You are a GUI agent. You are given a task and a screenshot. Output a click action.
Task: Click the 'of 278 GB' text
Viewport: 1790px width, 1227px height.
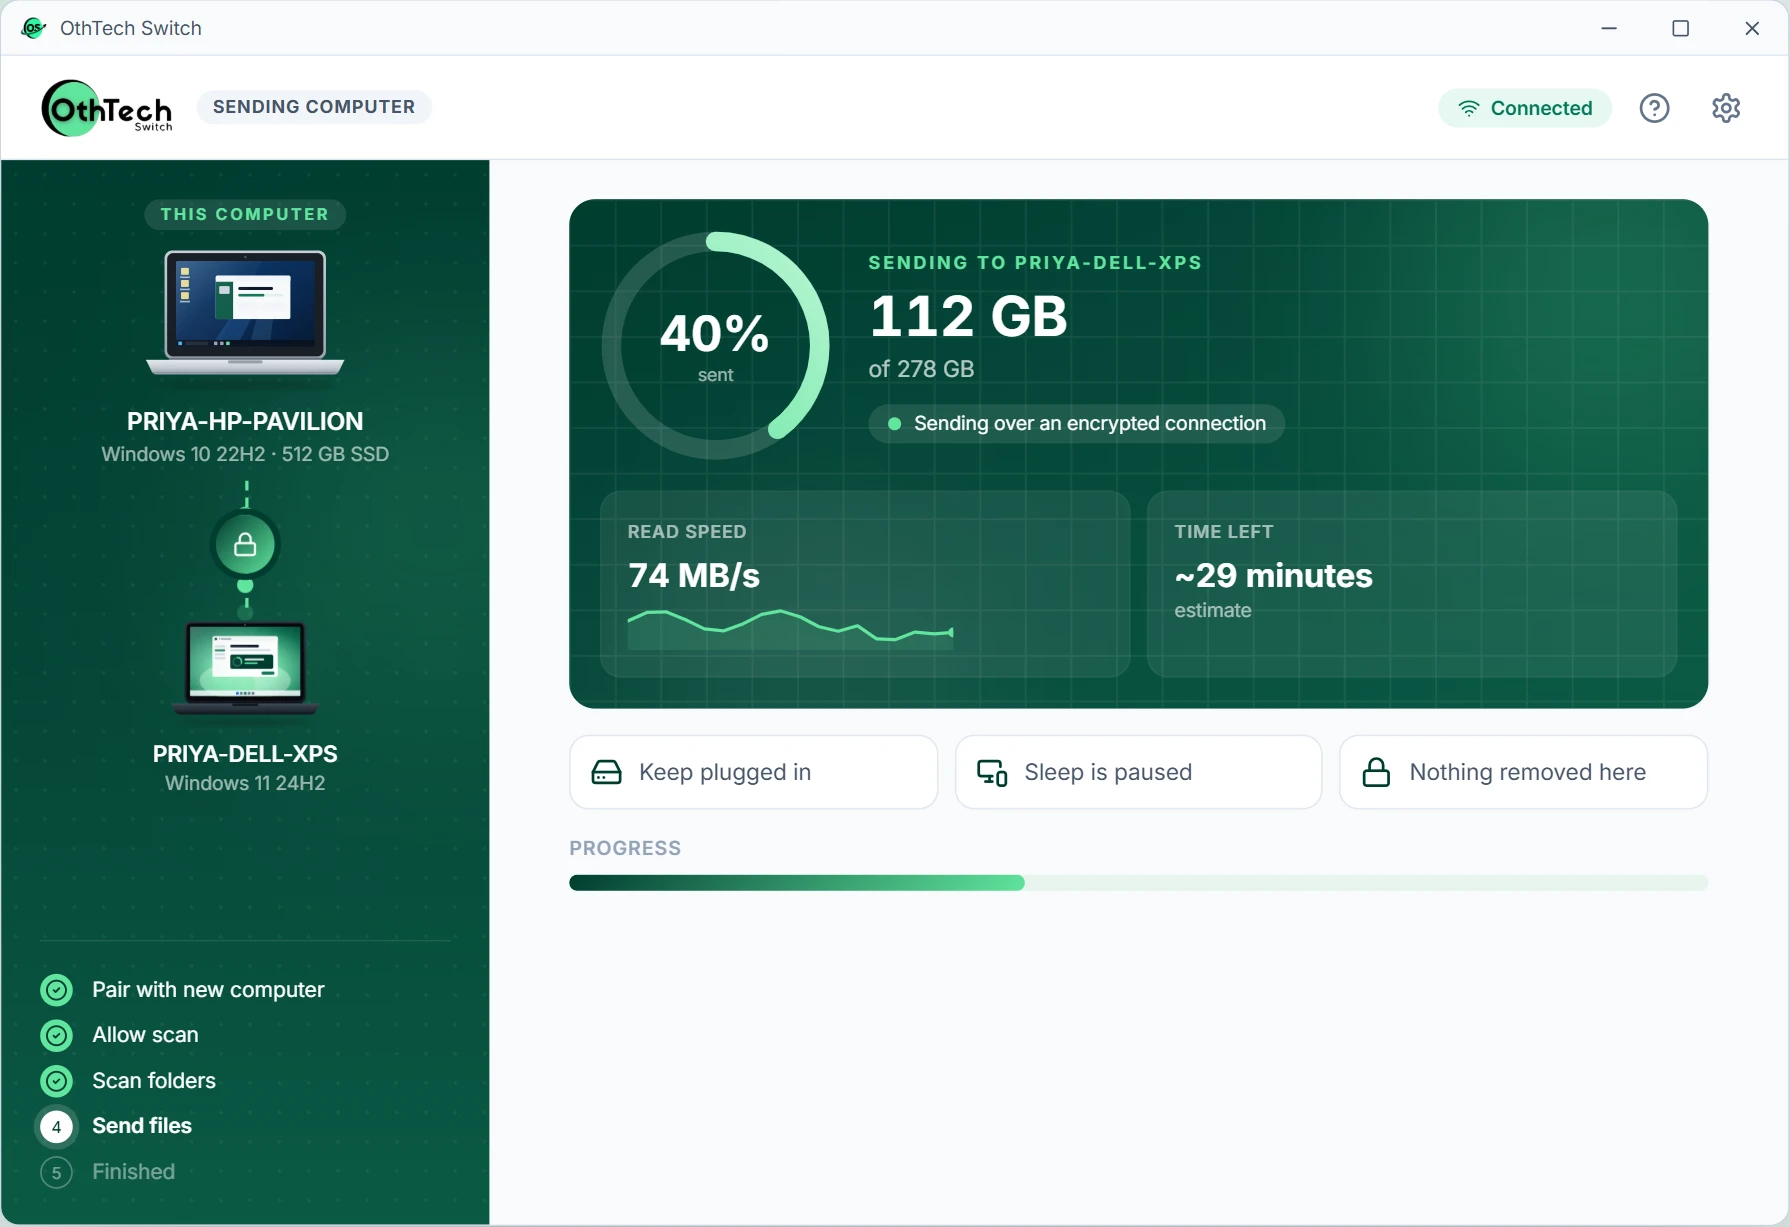point(921,369)
